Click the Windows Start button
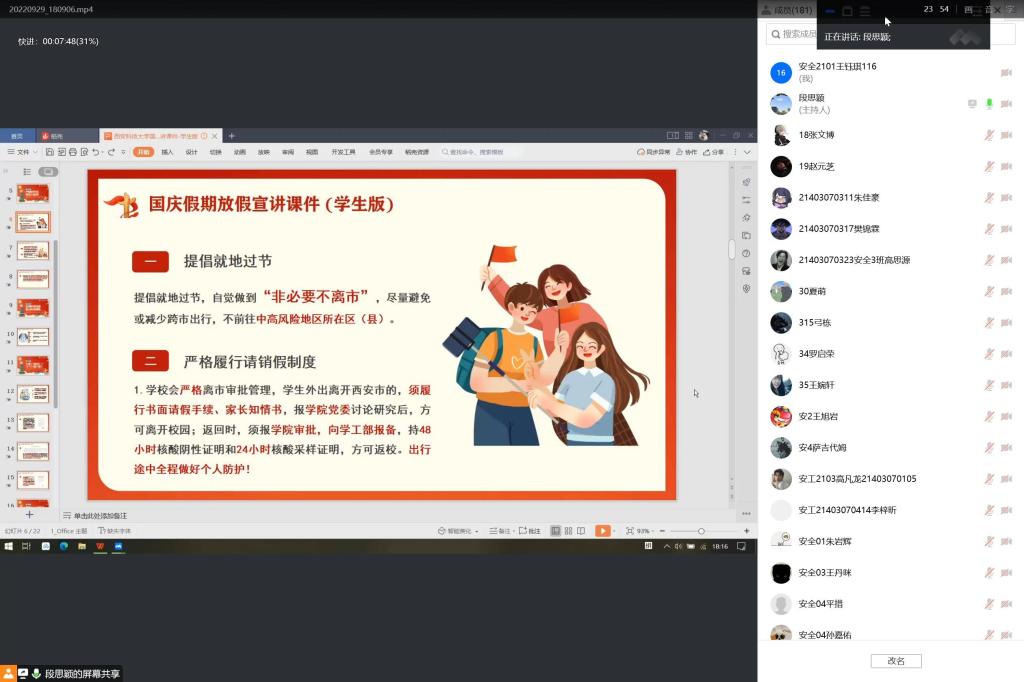The width and height of the screenshot is (1024, 682). click(8, 547)
